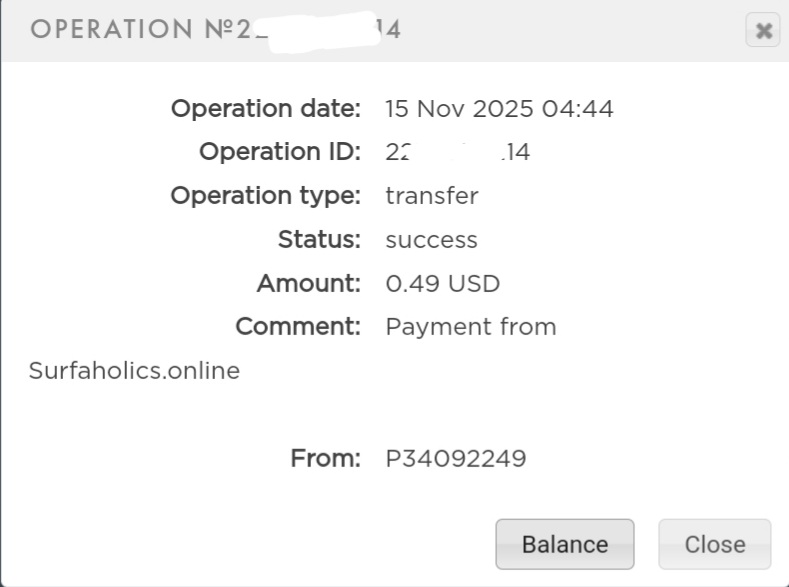Click the partially hidden Operation ID value
This screenshot has width=789, height=587.
pos(457,153)
